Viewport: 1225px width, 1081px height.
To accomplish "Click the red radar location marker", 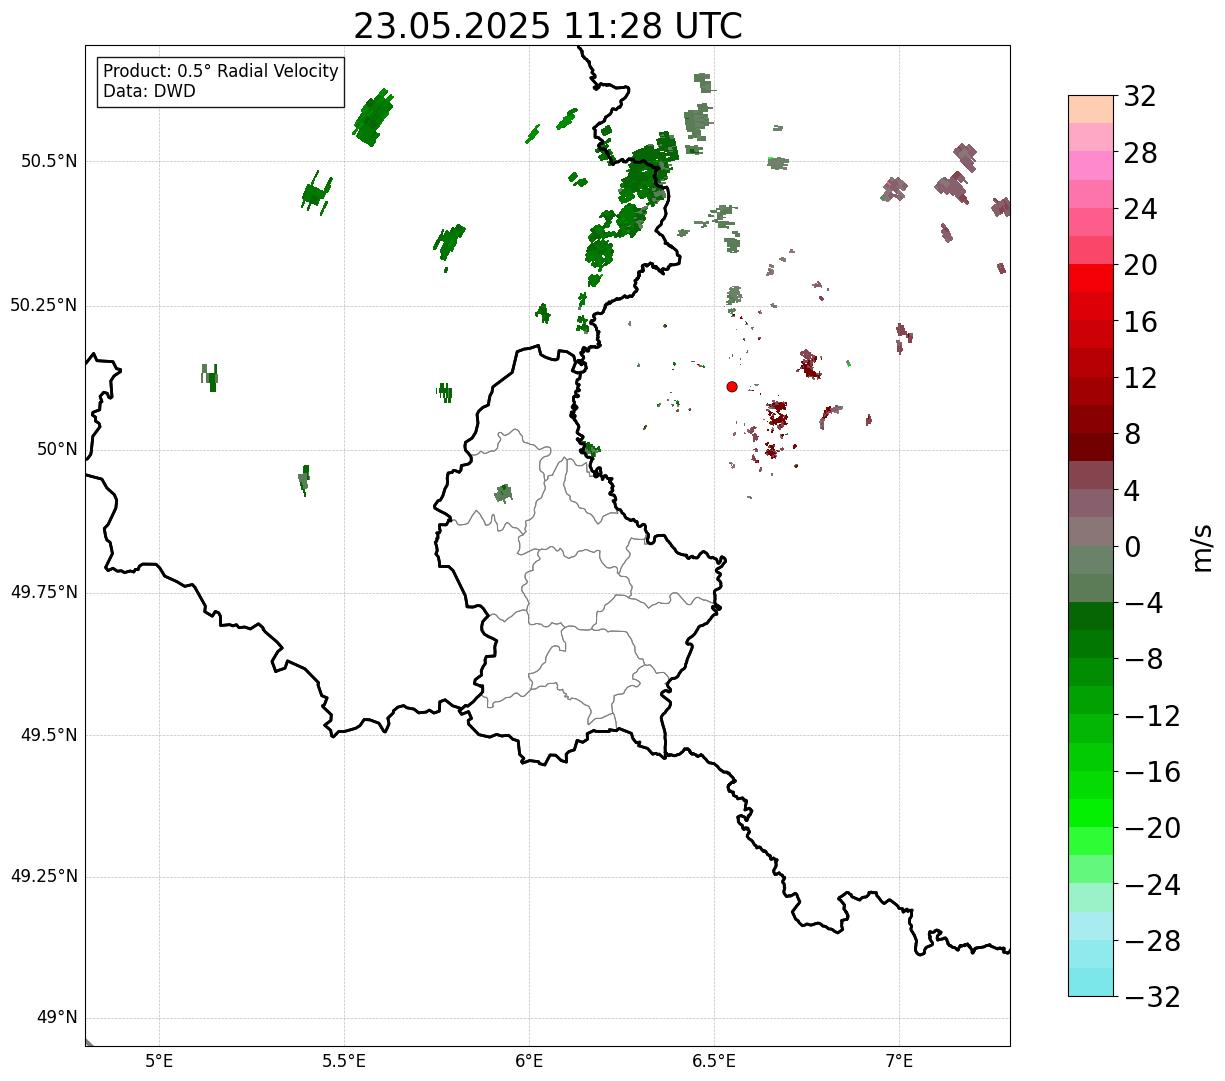I will [732, 387].
